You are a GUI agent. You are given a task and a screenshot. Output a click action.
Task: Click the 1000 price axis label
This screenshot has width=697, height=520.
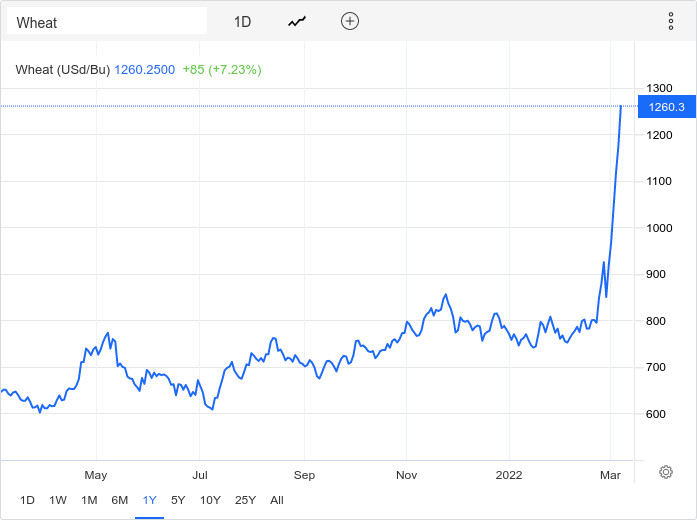point(659,228)
